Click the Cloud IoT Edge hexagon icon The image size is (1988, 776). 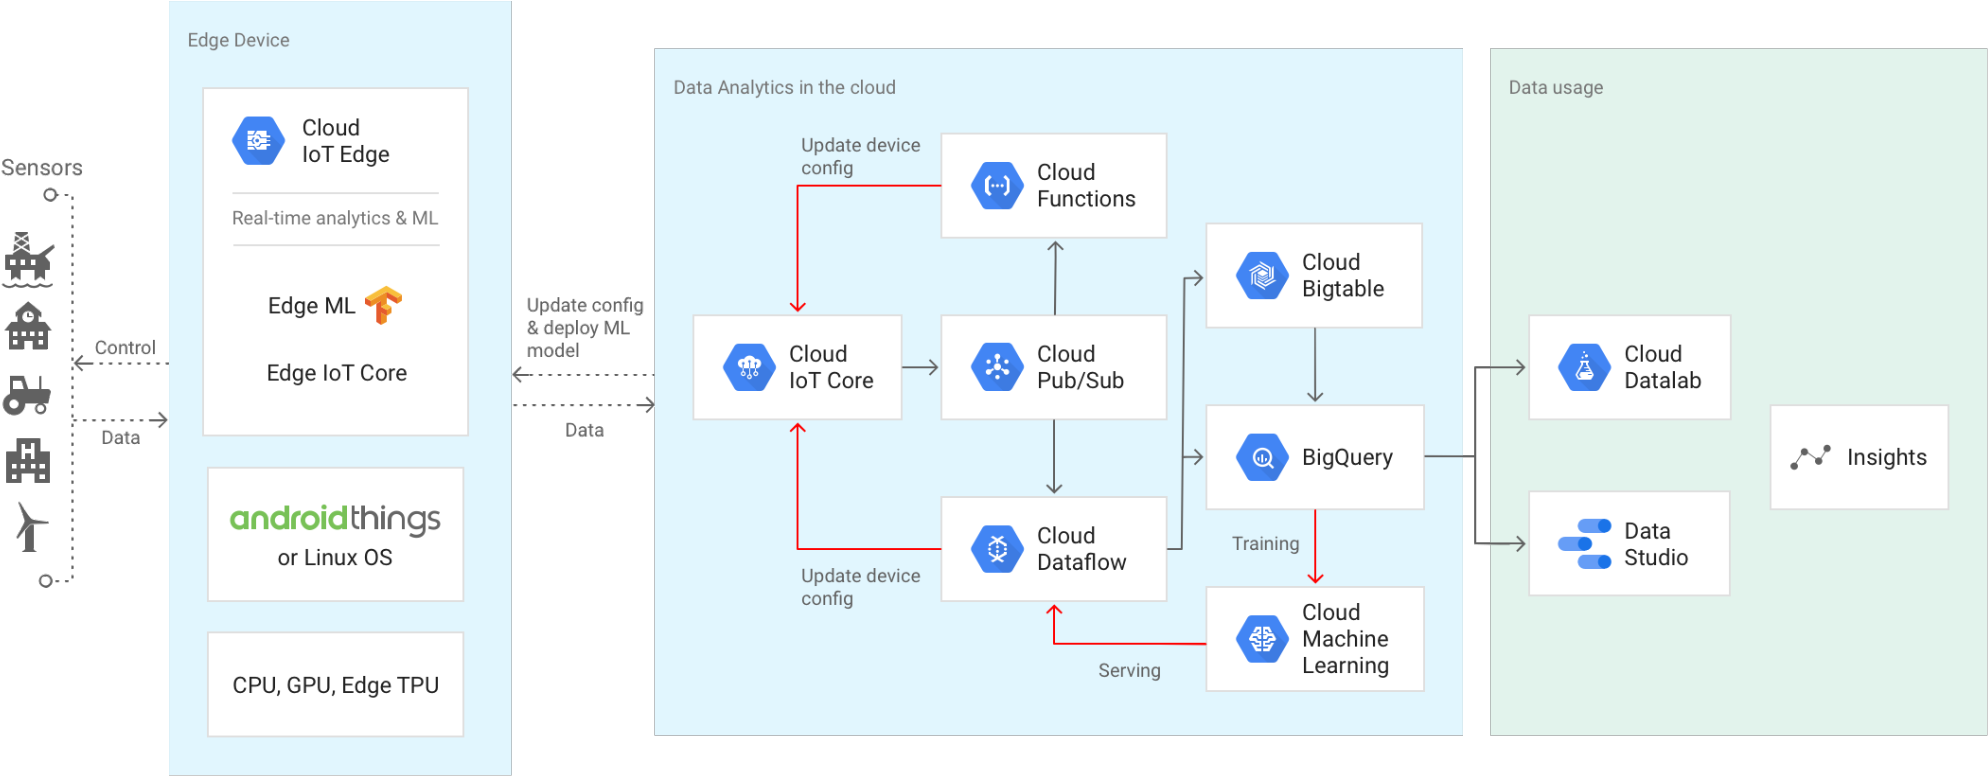click(x=258, y=141)
